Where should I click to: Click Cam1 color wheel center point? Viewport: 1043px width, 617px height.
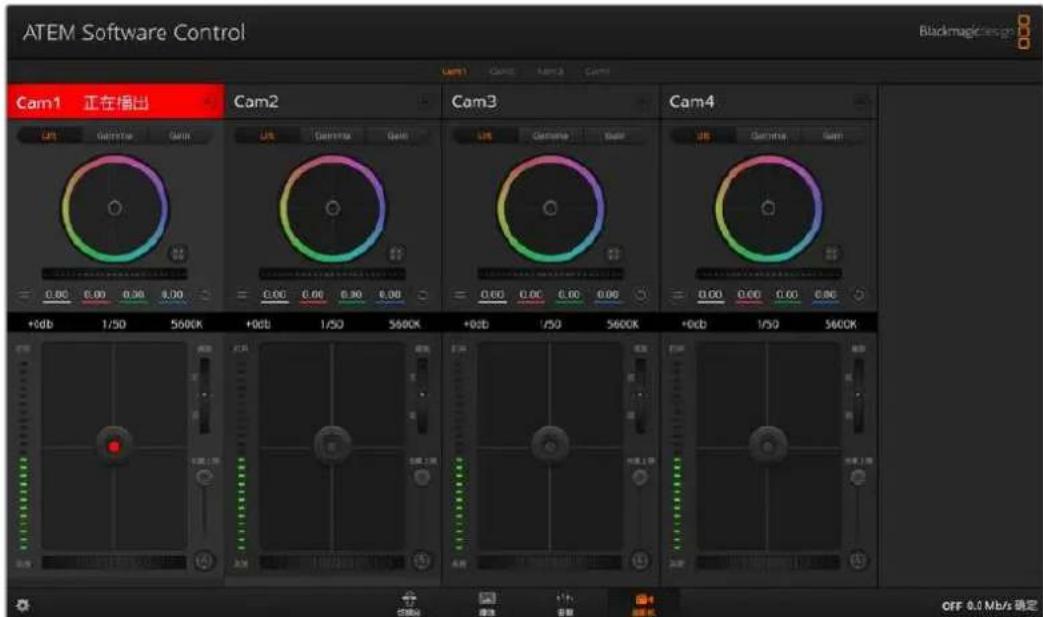pos(114,208)
